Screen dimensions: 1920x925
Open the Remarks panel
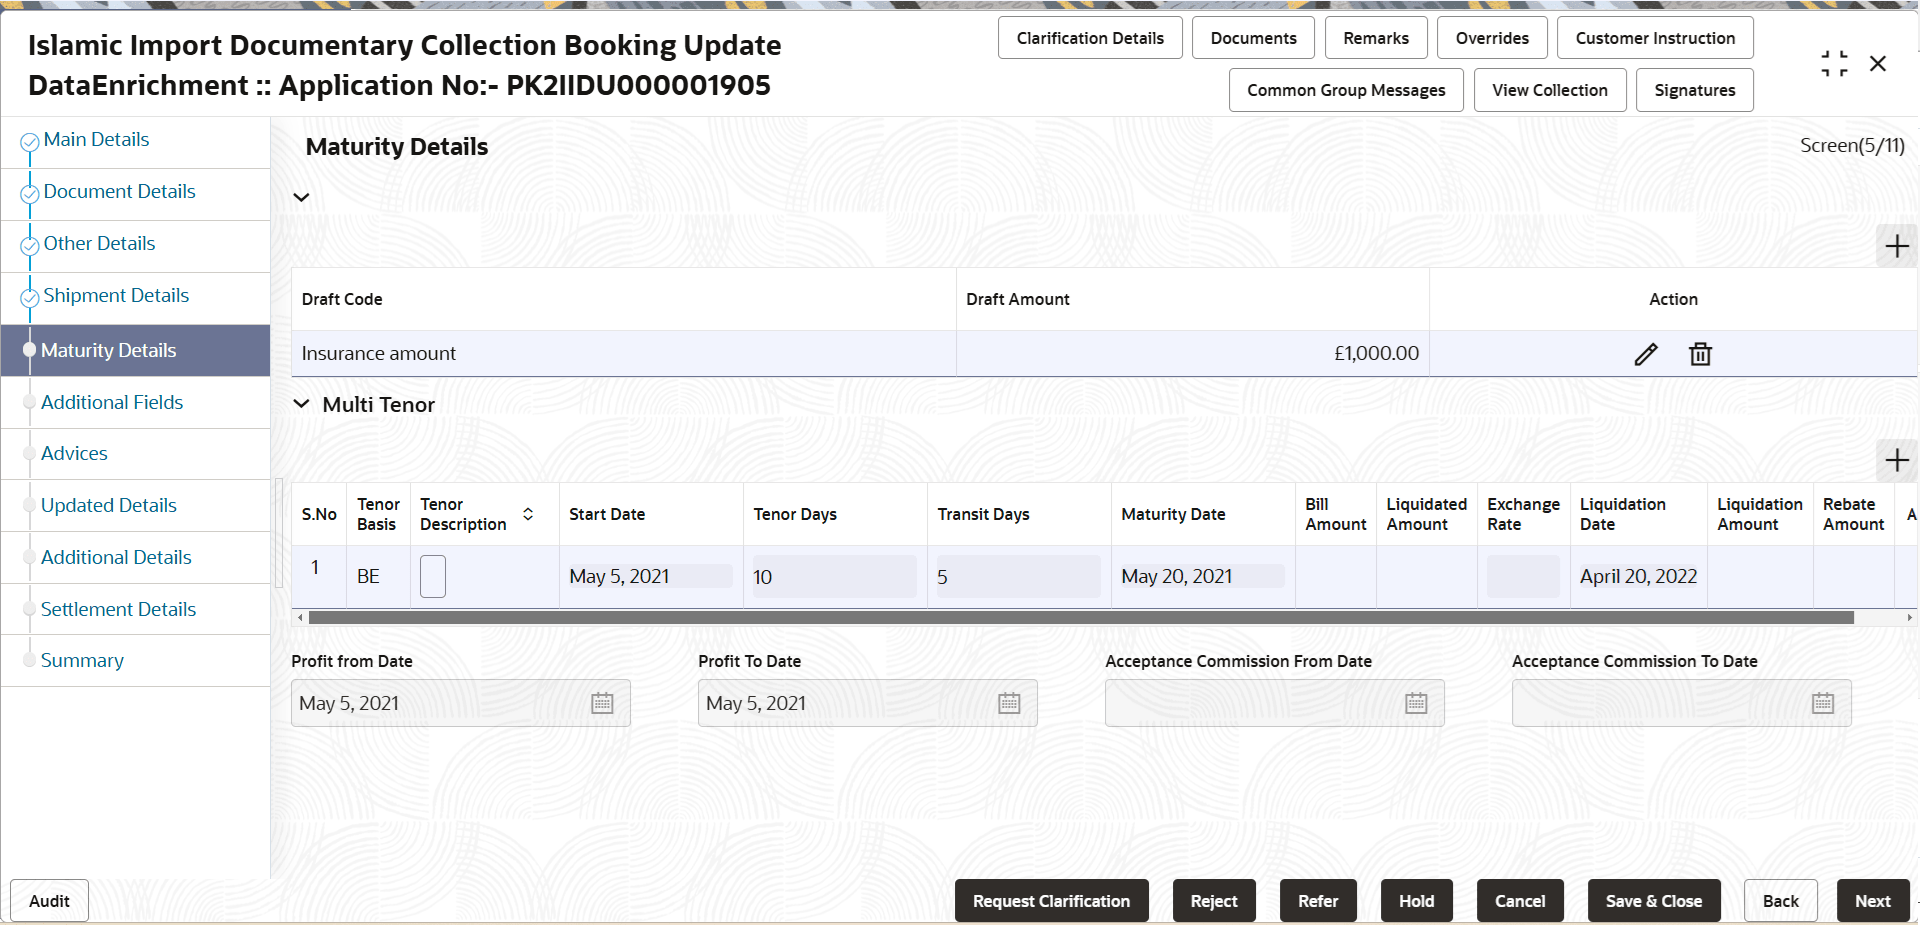(1376, 38)
